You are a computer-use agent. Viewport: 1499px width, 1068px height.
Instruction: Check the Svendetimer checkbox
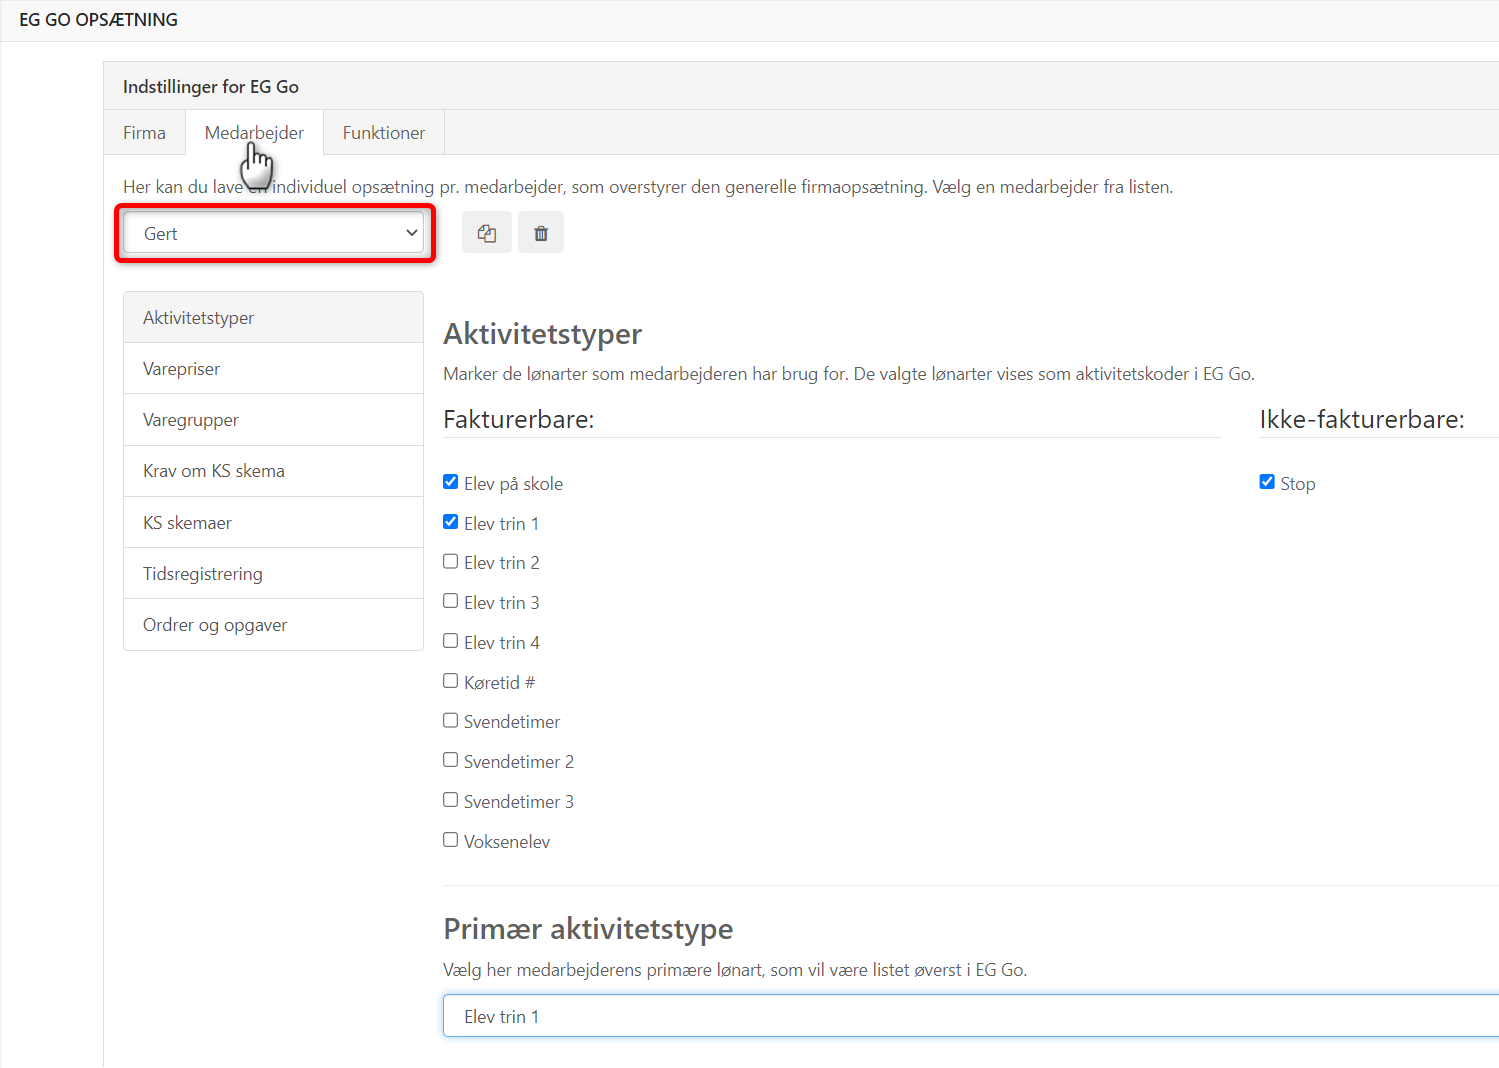(x=451, y=721)
